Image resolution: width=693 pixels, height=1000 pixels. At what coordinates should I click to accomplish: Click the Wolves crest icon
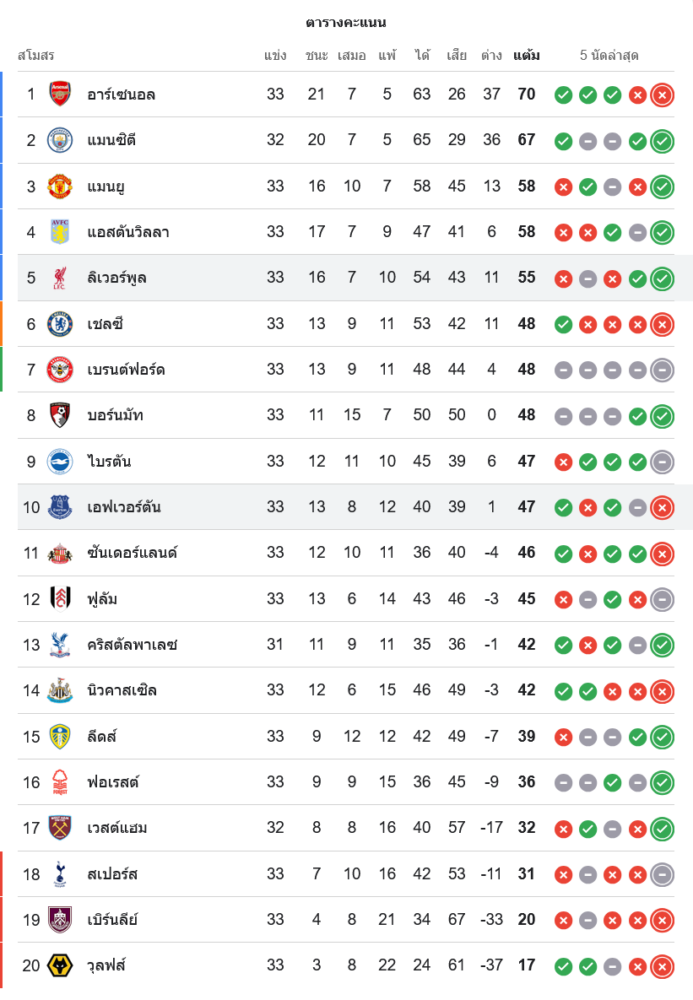[x=61, y=966]
